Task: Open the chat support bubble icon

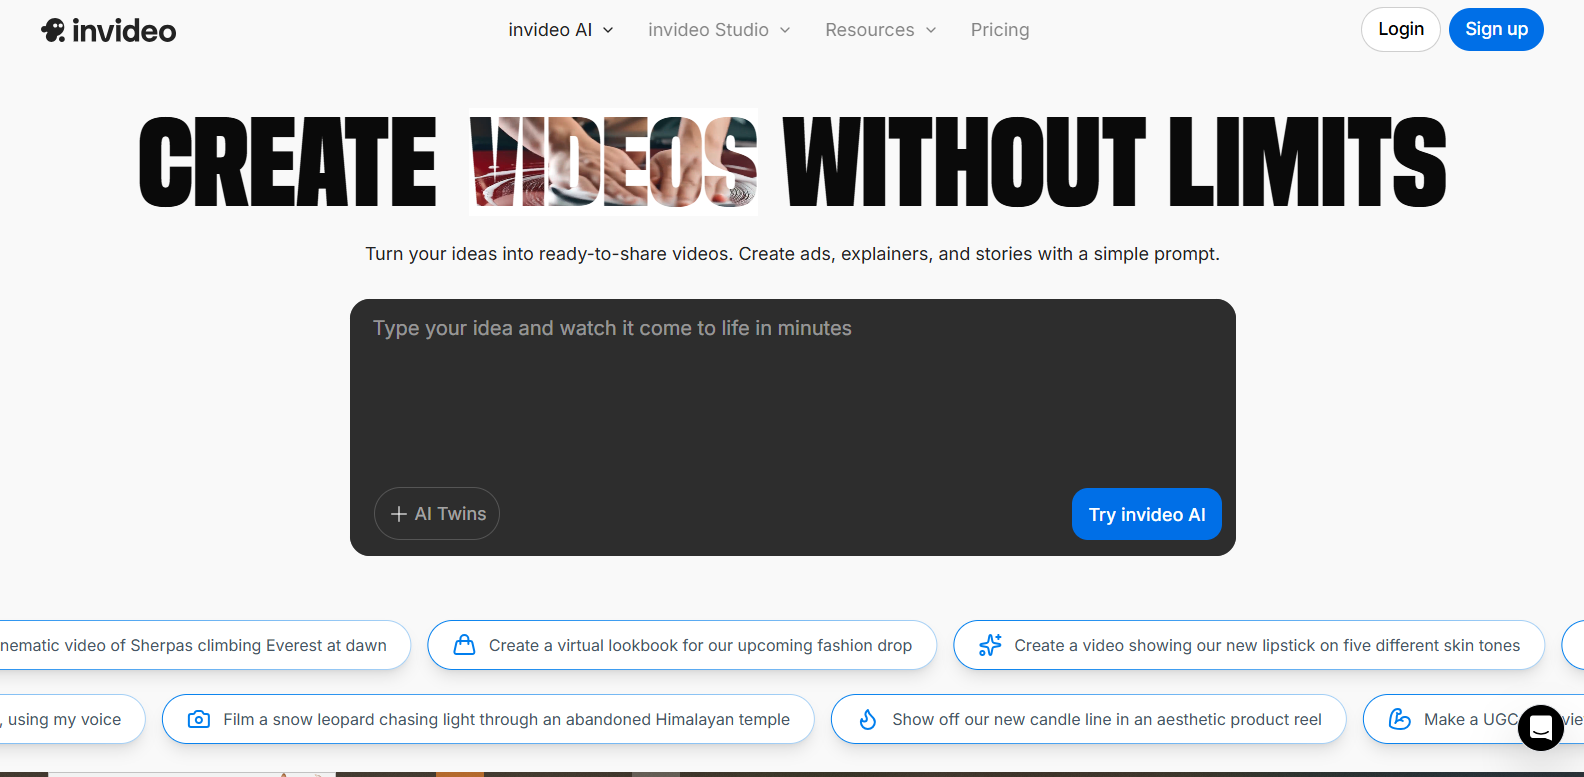Action: coord(1540,727)
